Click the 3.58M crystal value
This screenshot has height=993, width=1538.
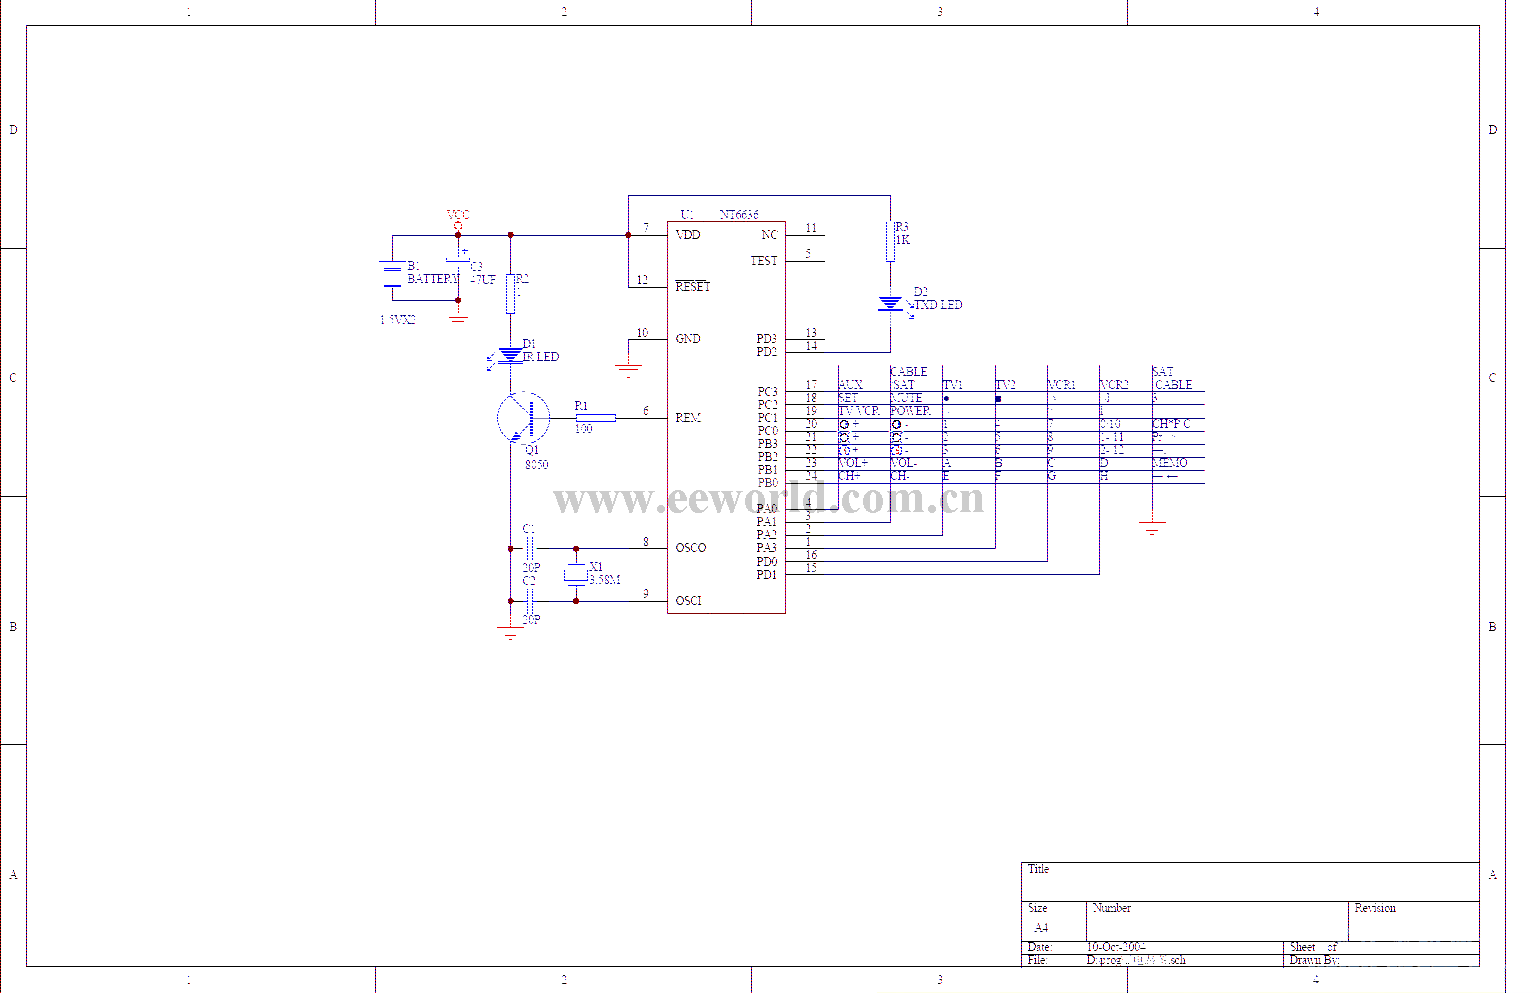(604, 580)
